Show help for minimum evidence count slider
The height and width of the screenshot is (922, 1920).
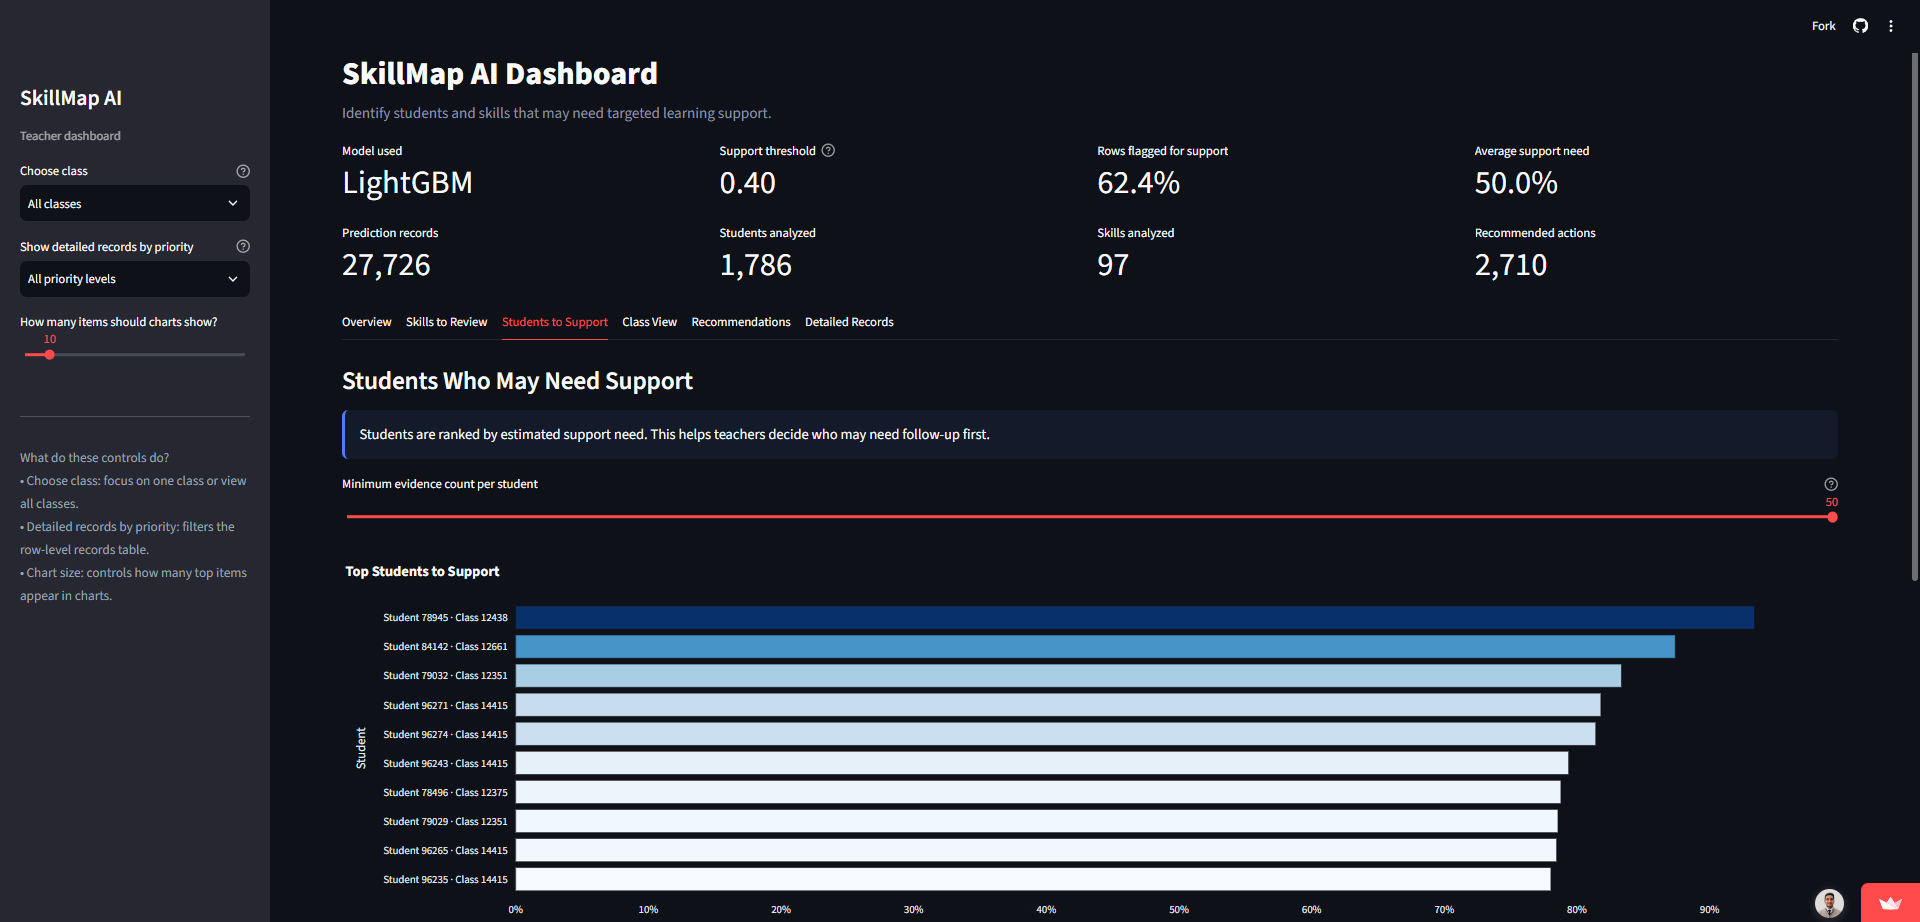click(x=1831, y=484)
